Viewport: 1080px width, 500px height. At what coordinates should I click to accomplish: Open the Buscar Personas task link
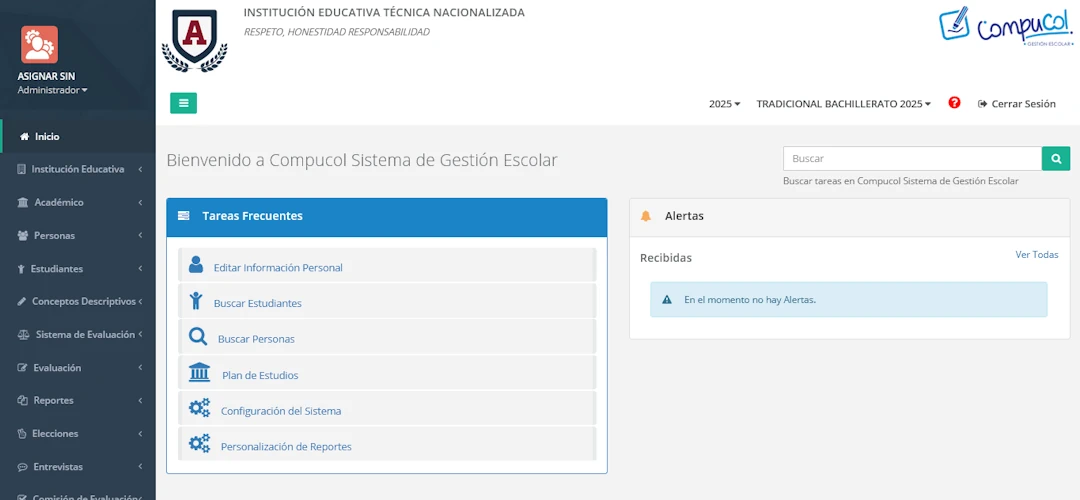(x=256, y=340)
